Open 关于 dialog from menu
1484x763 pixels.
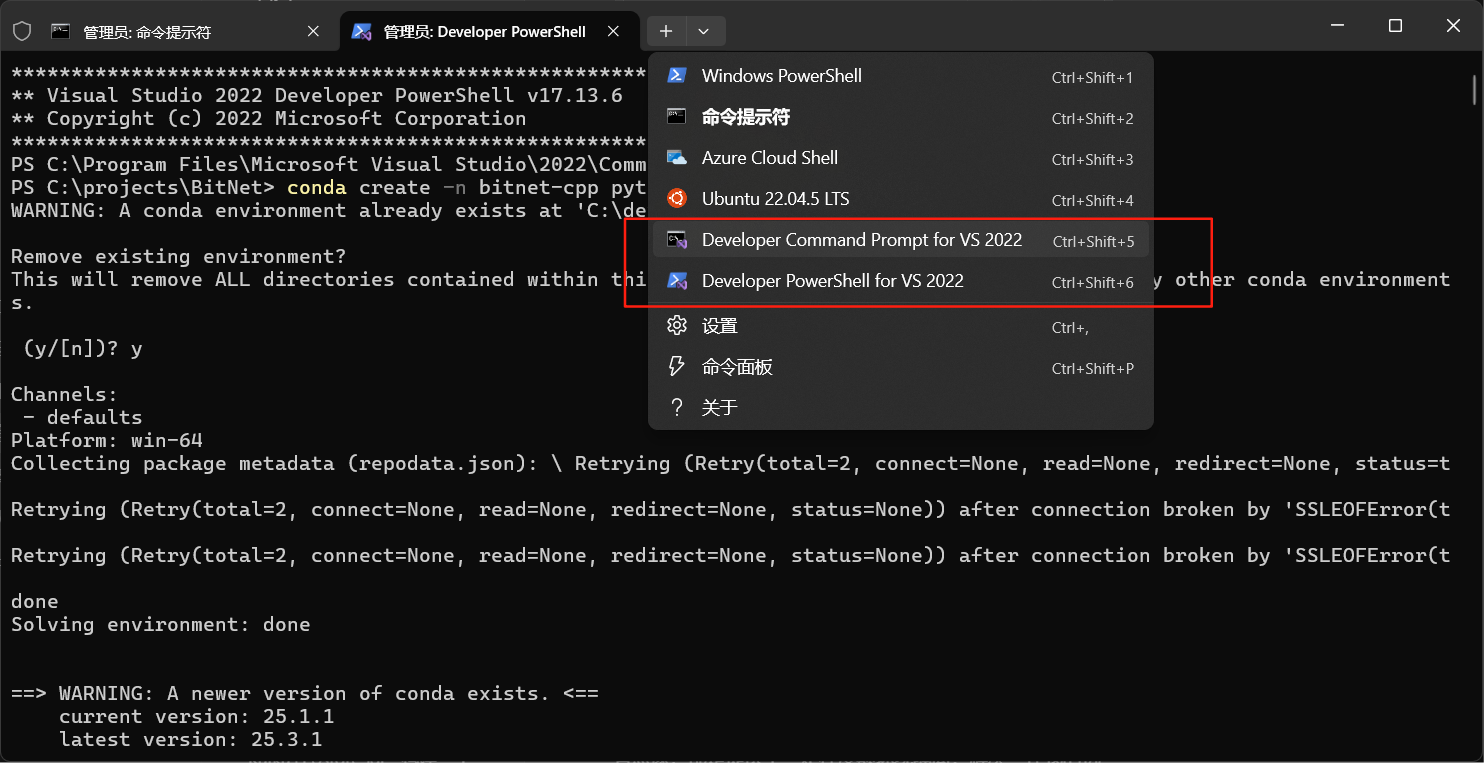[900, 407]
